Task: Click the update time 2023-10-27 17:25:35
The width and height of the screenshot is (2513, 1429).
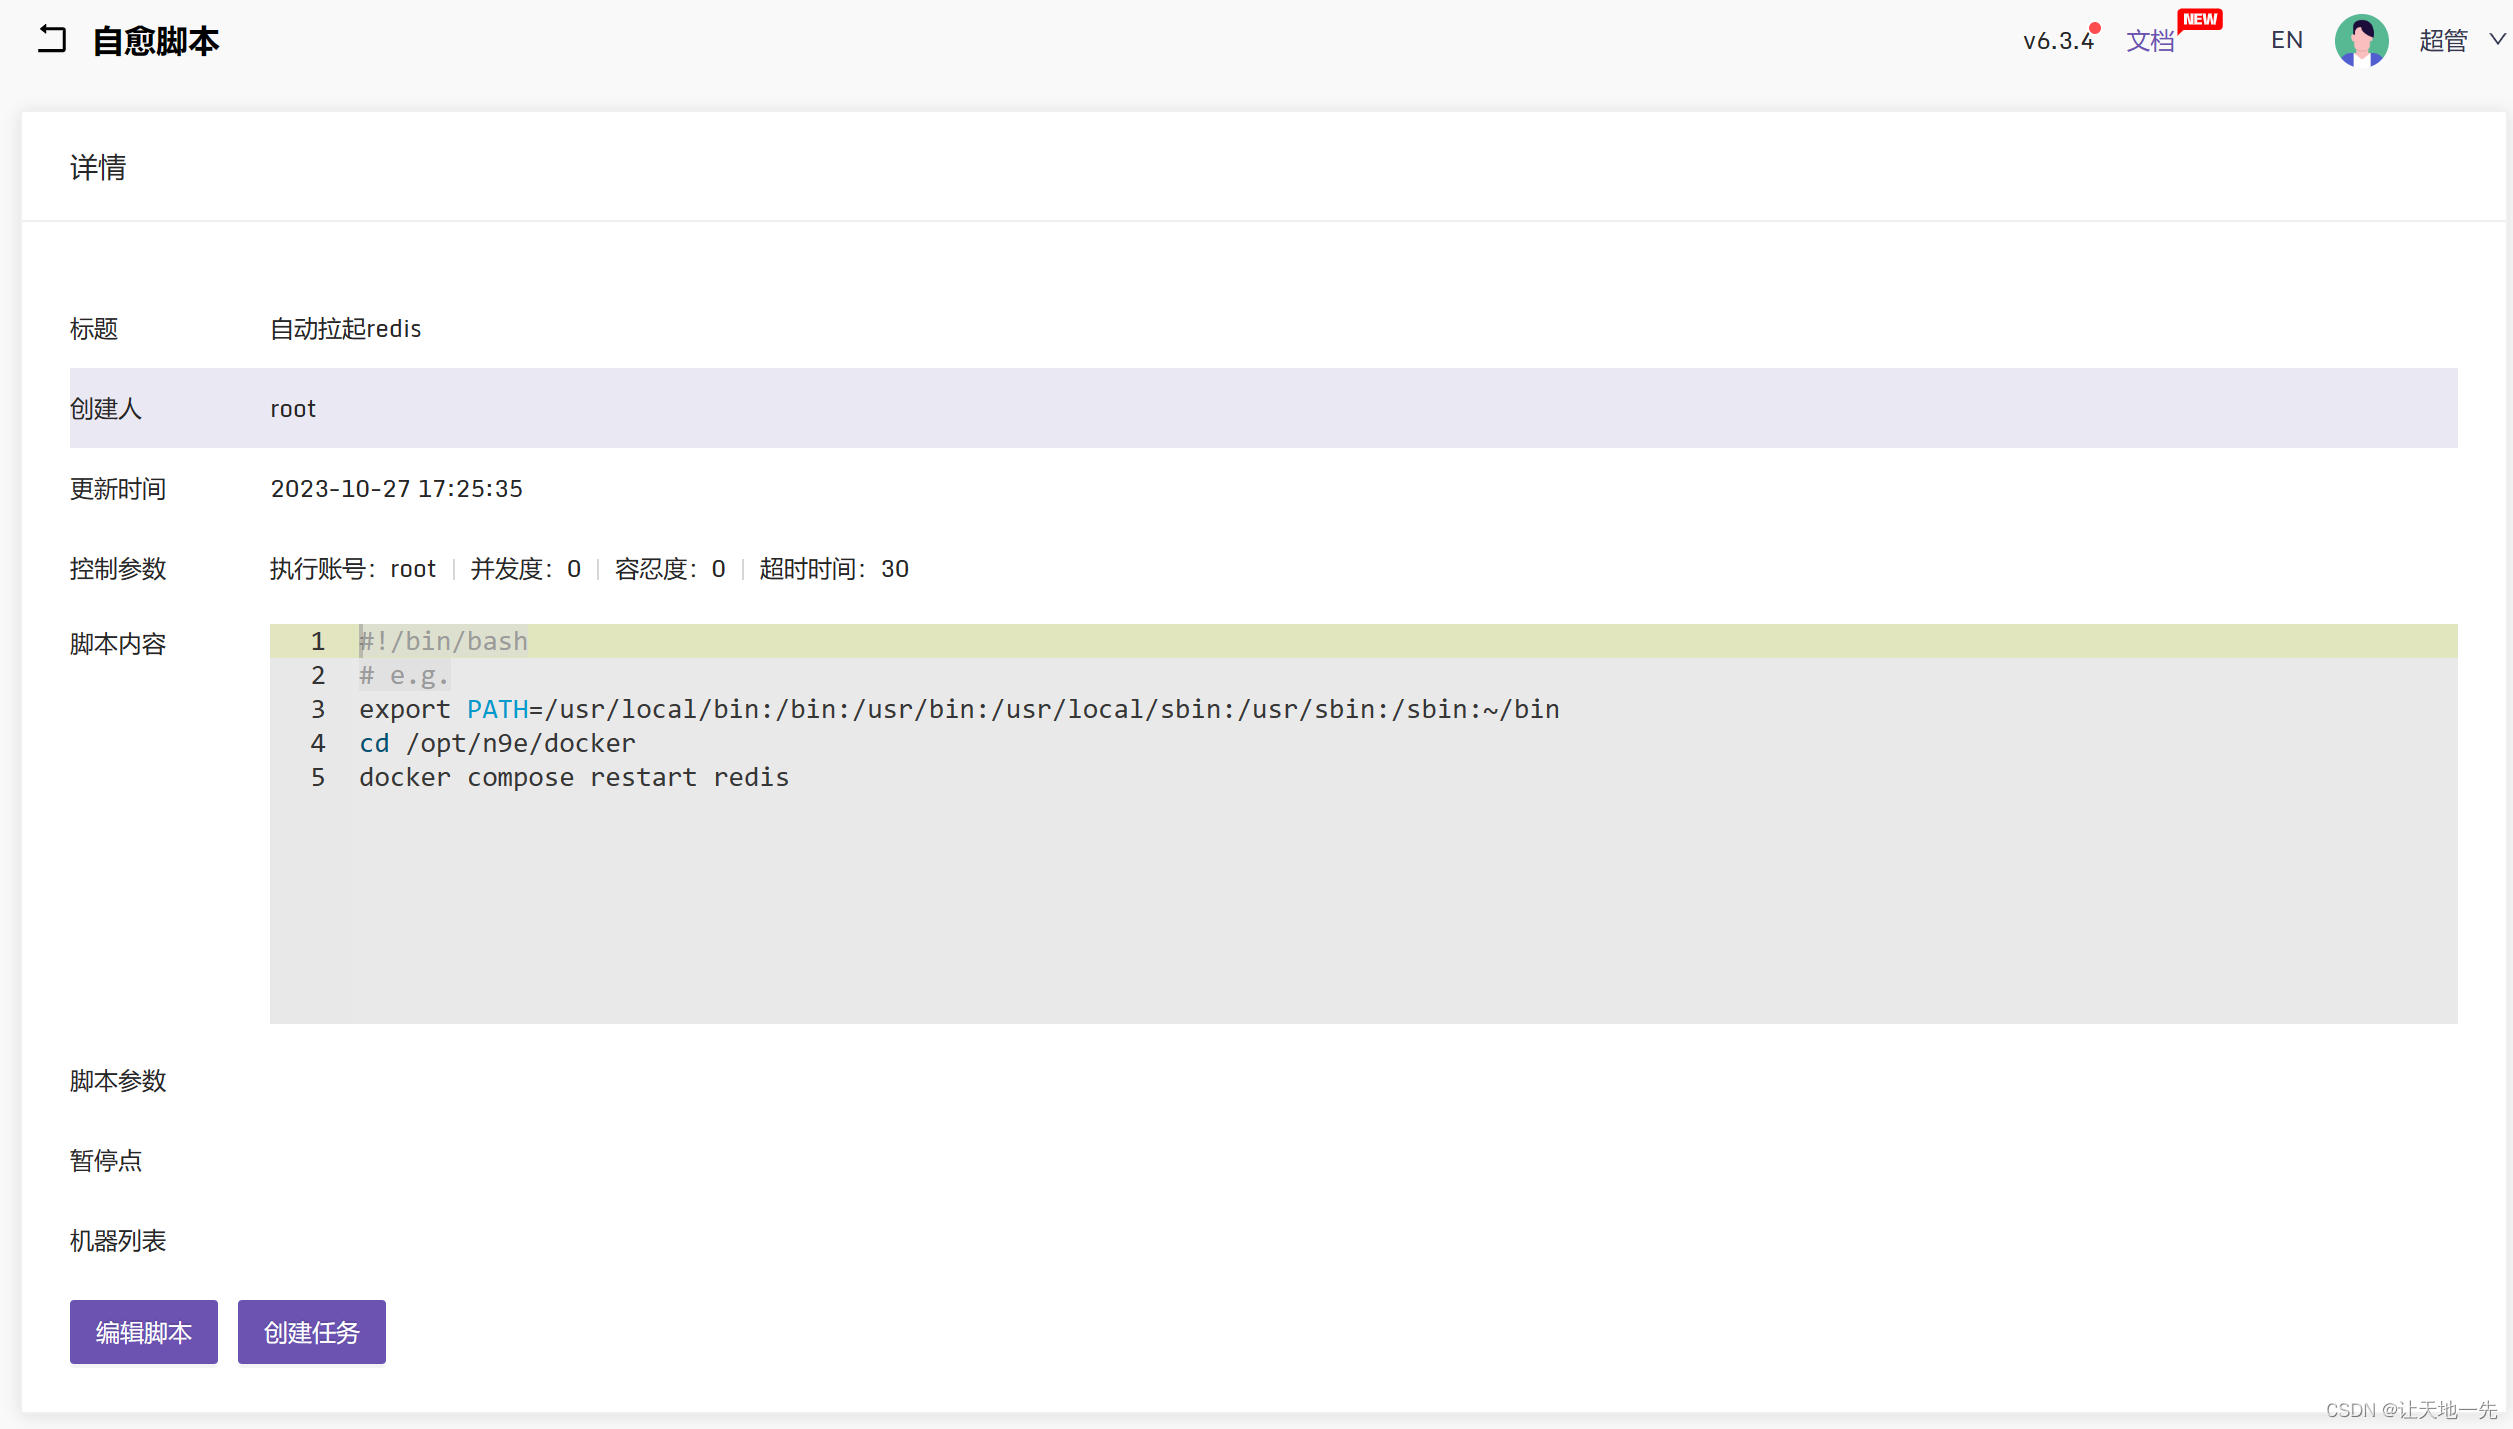Action: click(396, 489)
